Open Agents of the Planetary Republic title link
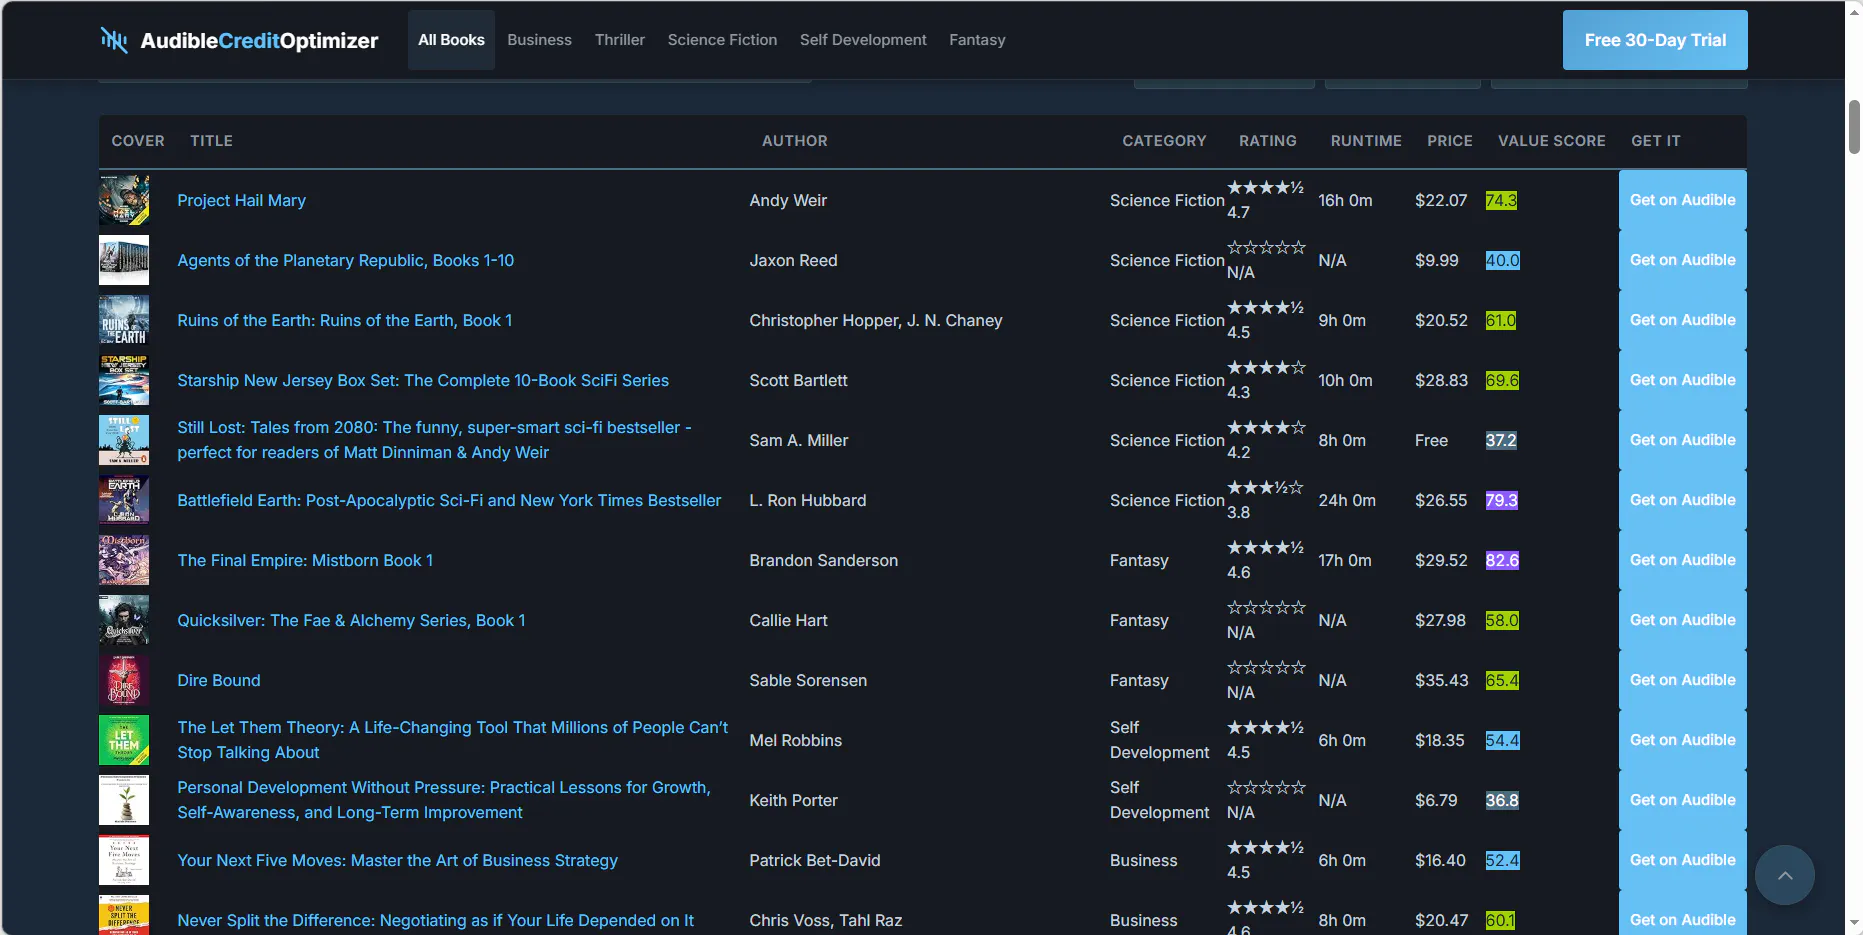The height and width of the screenshot is (935, 1863). (x=345, y=260)
